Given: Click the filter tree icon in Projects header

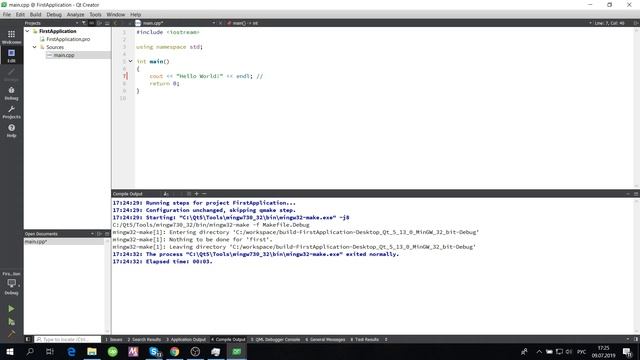Looking at the screenshot, I should click(x=84, y=23).
